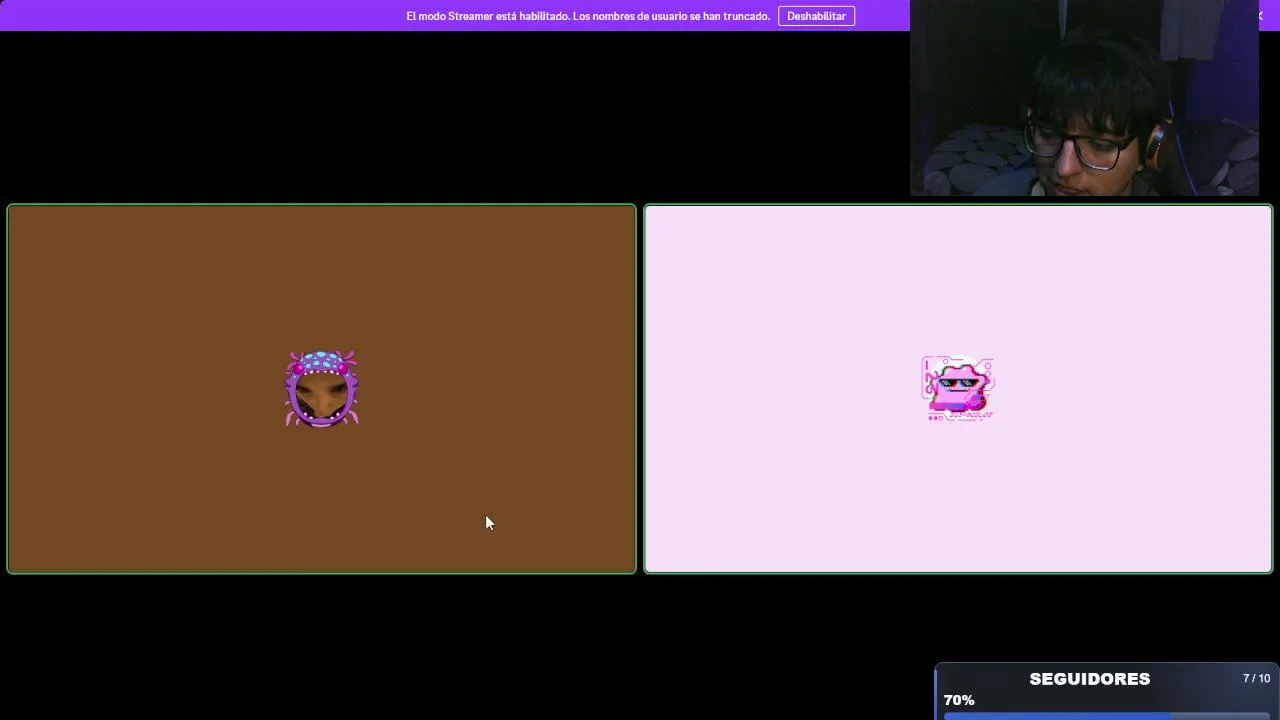Click the 7 / 10 followers count
Viewport: 1280px width, 720px height.
(x=1256, y=679)
